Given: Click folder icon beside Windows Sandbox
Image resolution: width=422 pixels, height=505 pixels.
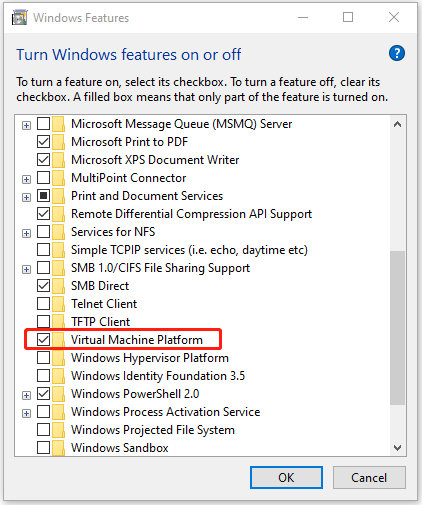Looking at the screenshot, I should (59, 448).
